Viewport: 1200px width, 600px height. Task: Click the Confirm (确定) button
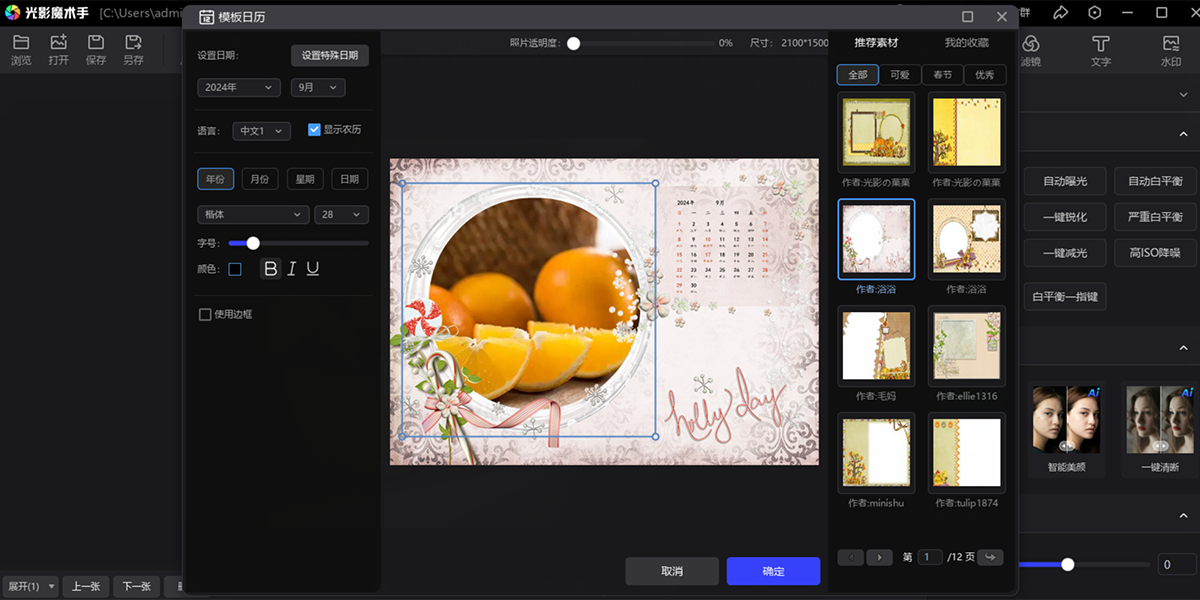[773, 571]
